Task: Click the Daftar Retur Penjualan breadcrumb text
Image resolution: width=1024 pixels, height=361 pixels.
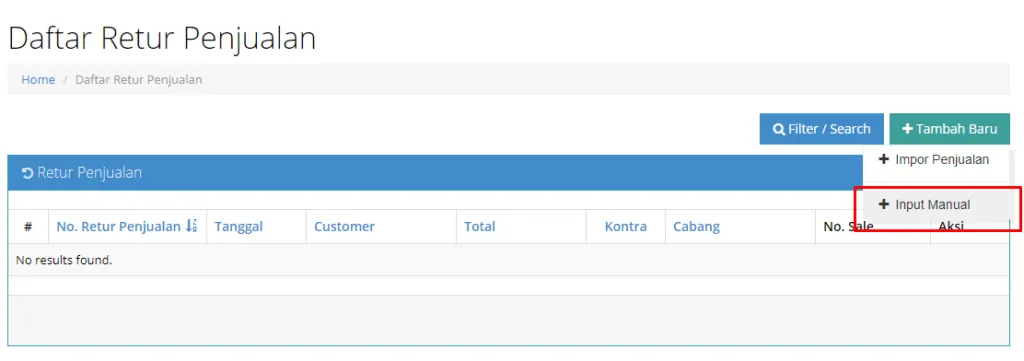Action: pyautogui.click(x=138, y=80)
